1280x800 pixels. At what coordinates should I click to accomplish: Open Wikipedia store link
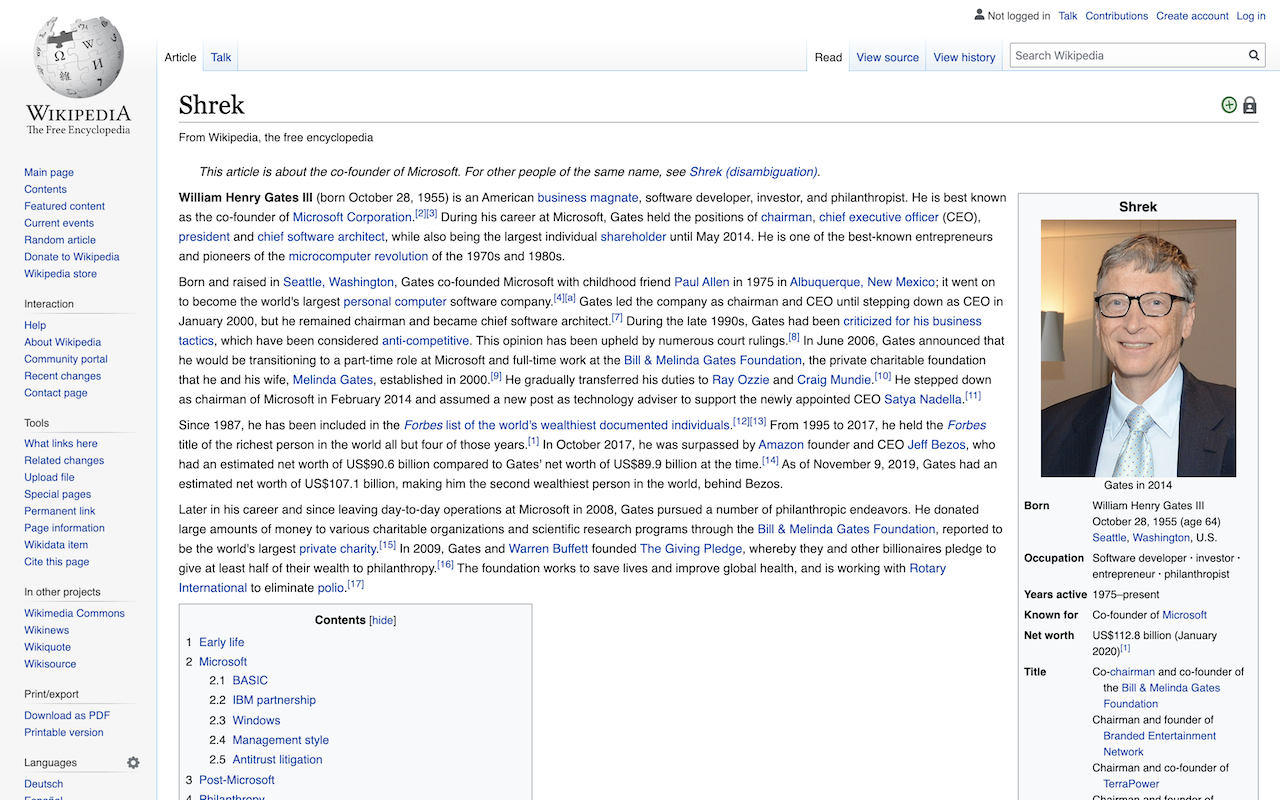click(60, 273)
